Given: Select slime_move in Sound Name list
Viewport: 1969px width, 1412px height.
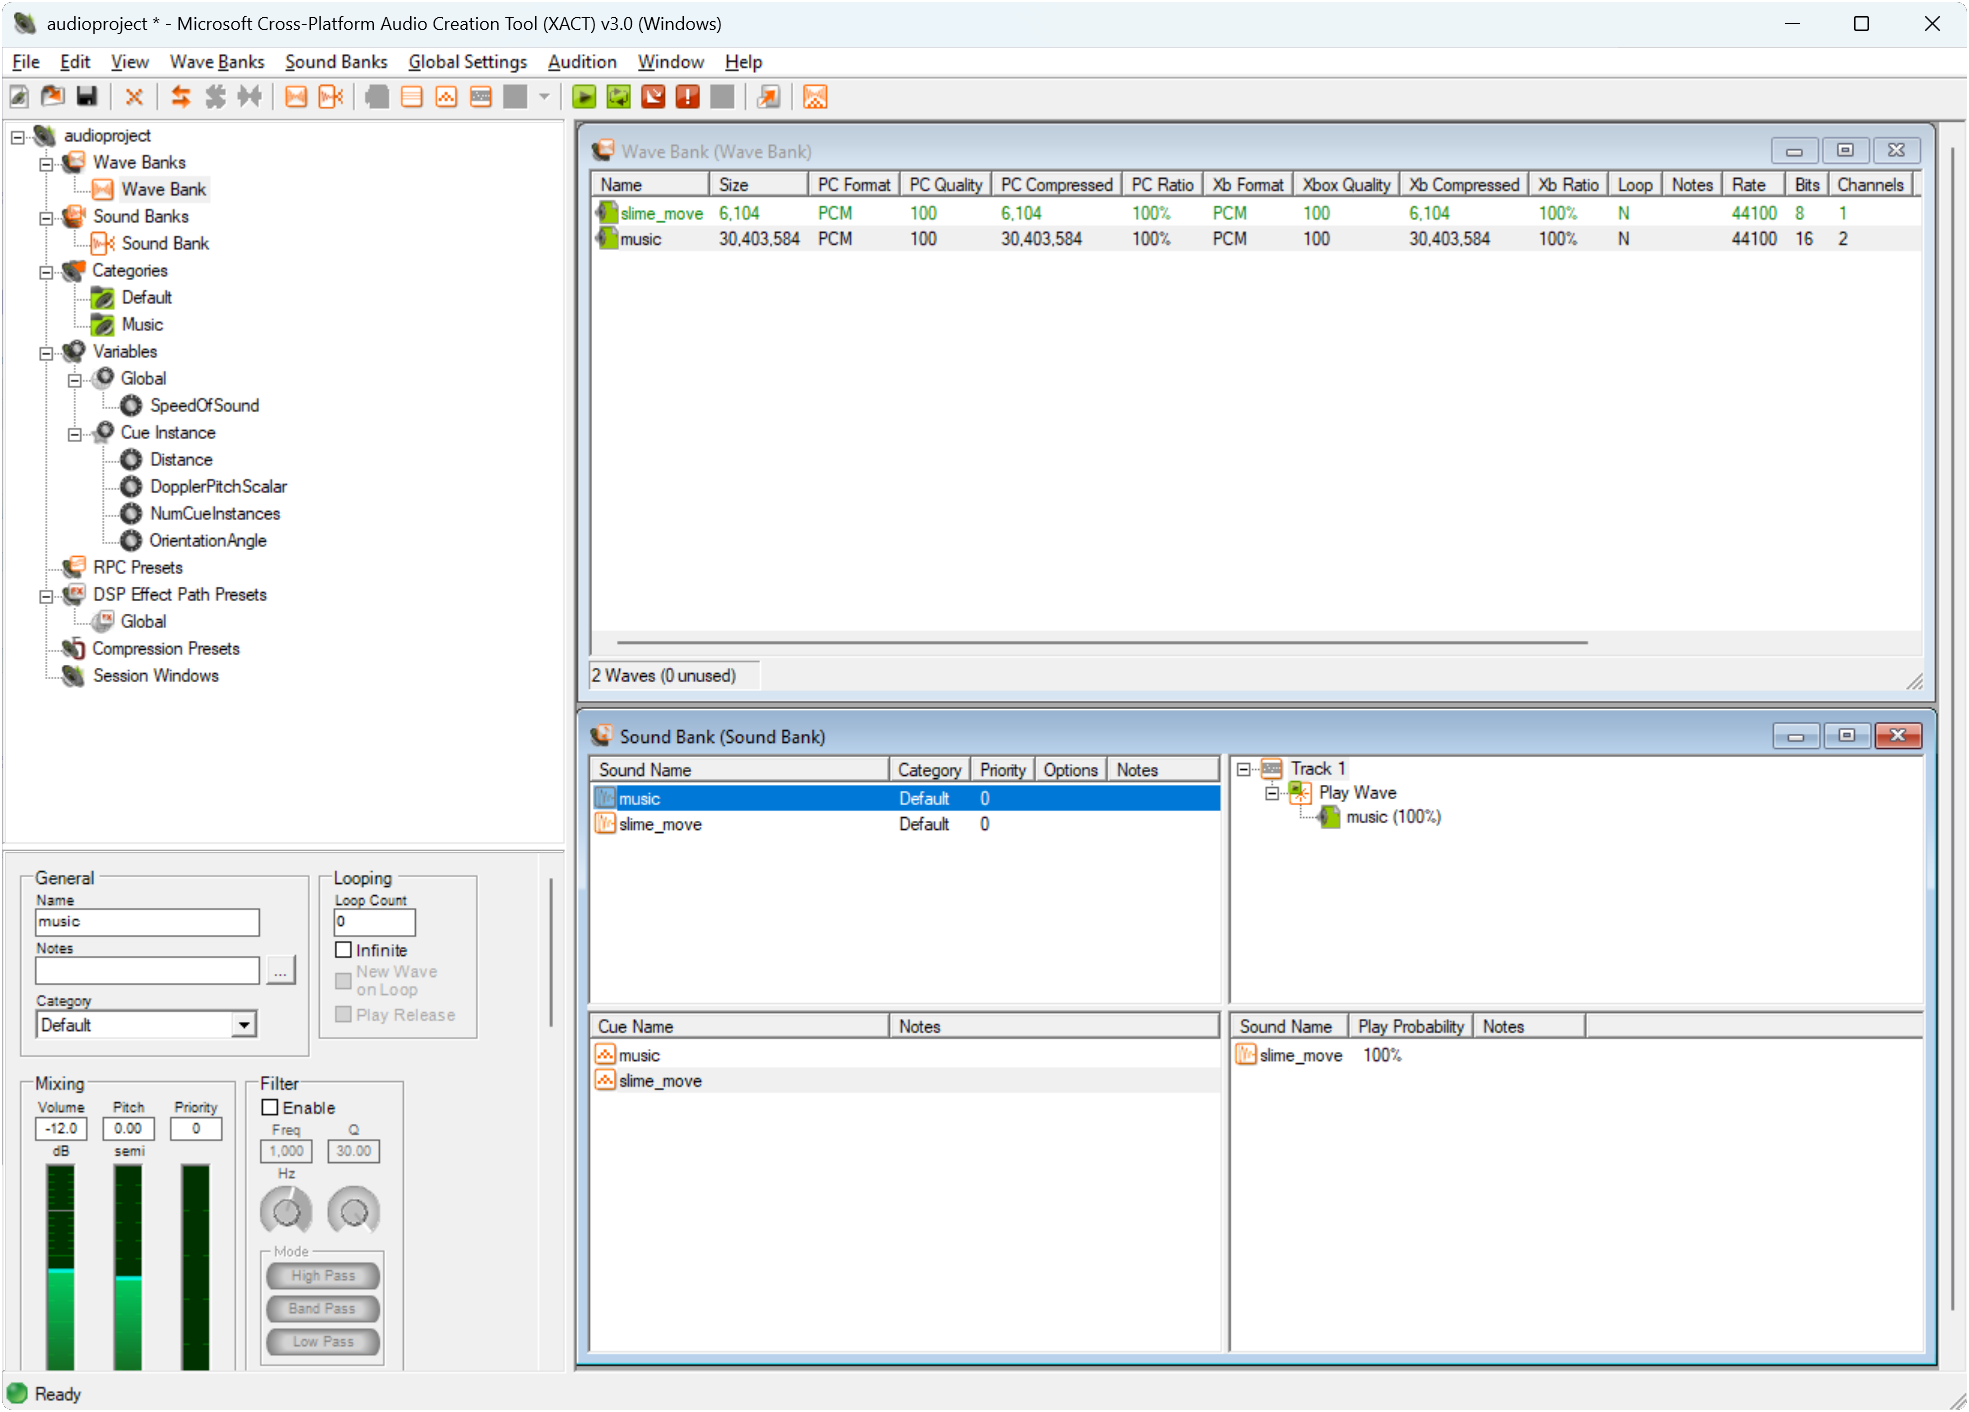Looking at the screenshot, I should pyautogui.click(x=905, y=824).
